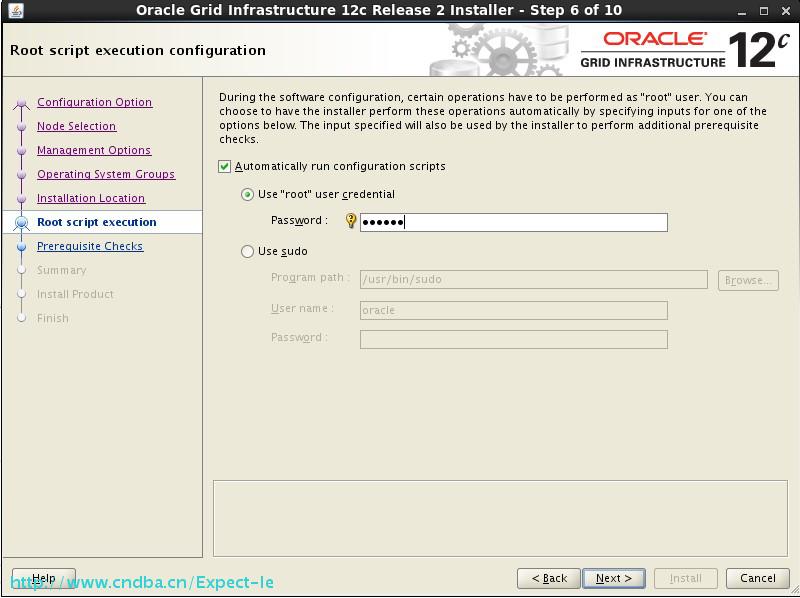
Task: Click the Program path field
Action: pos(534,280)
